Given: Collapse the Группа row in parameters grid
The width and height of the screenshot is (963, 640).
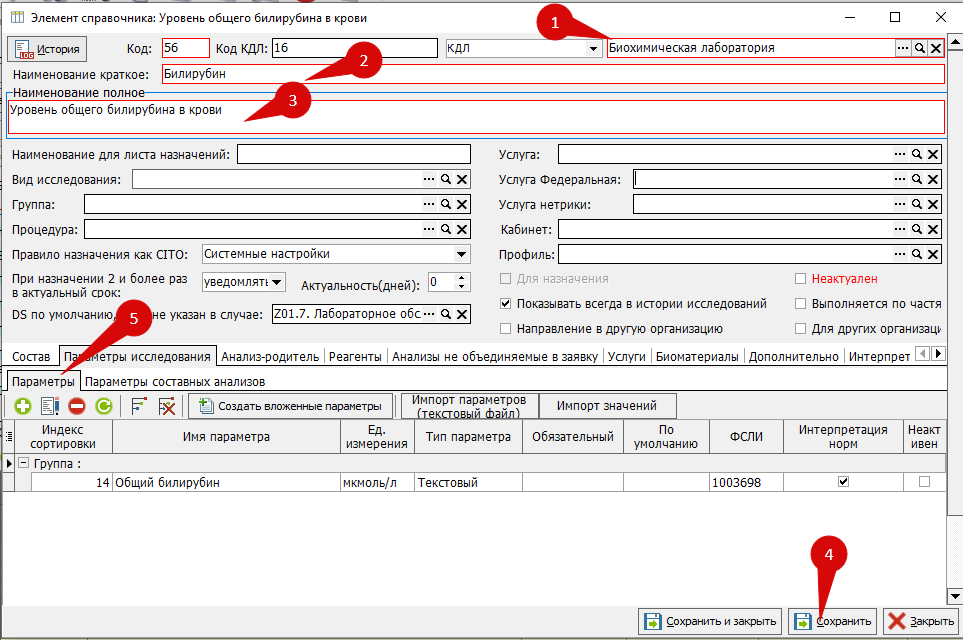Looking at the screenshot, I should 23,463.
